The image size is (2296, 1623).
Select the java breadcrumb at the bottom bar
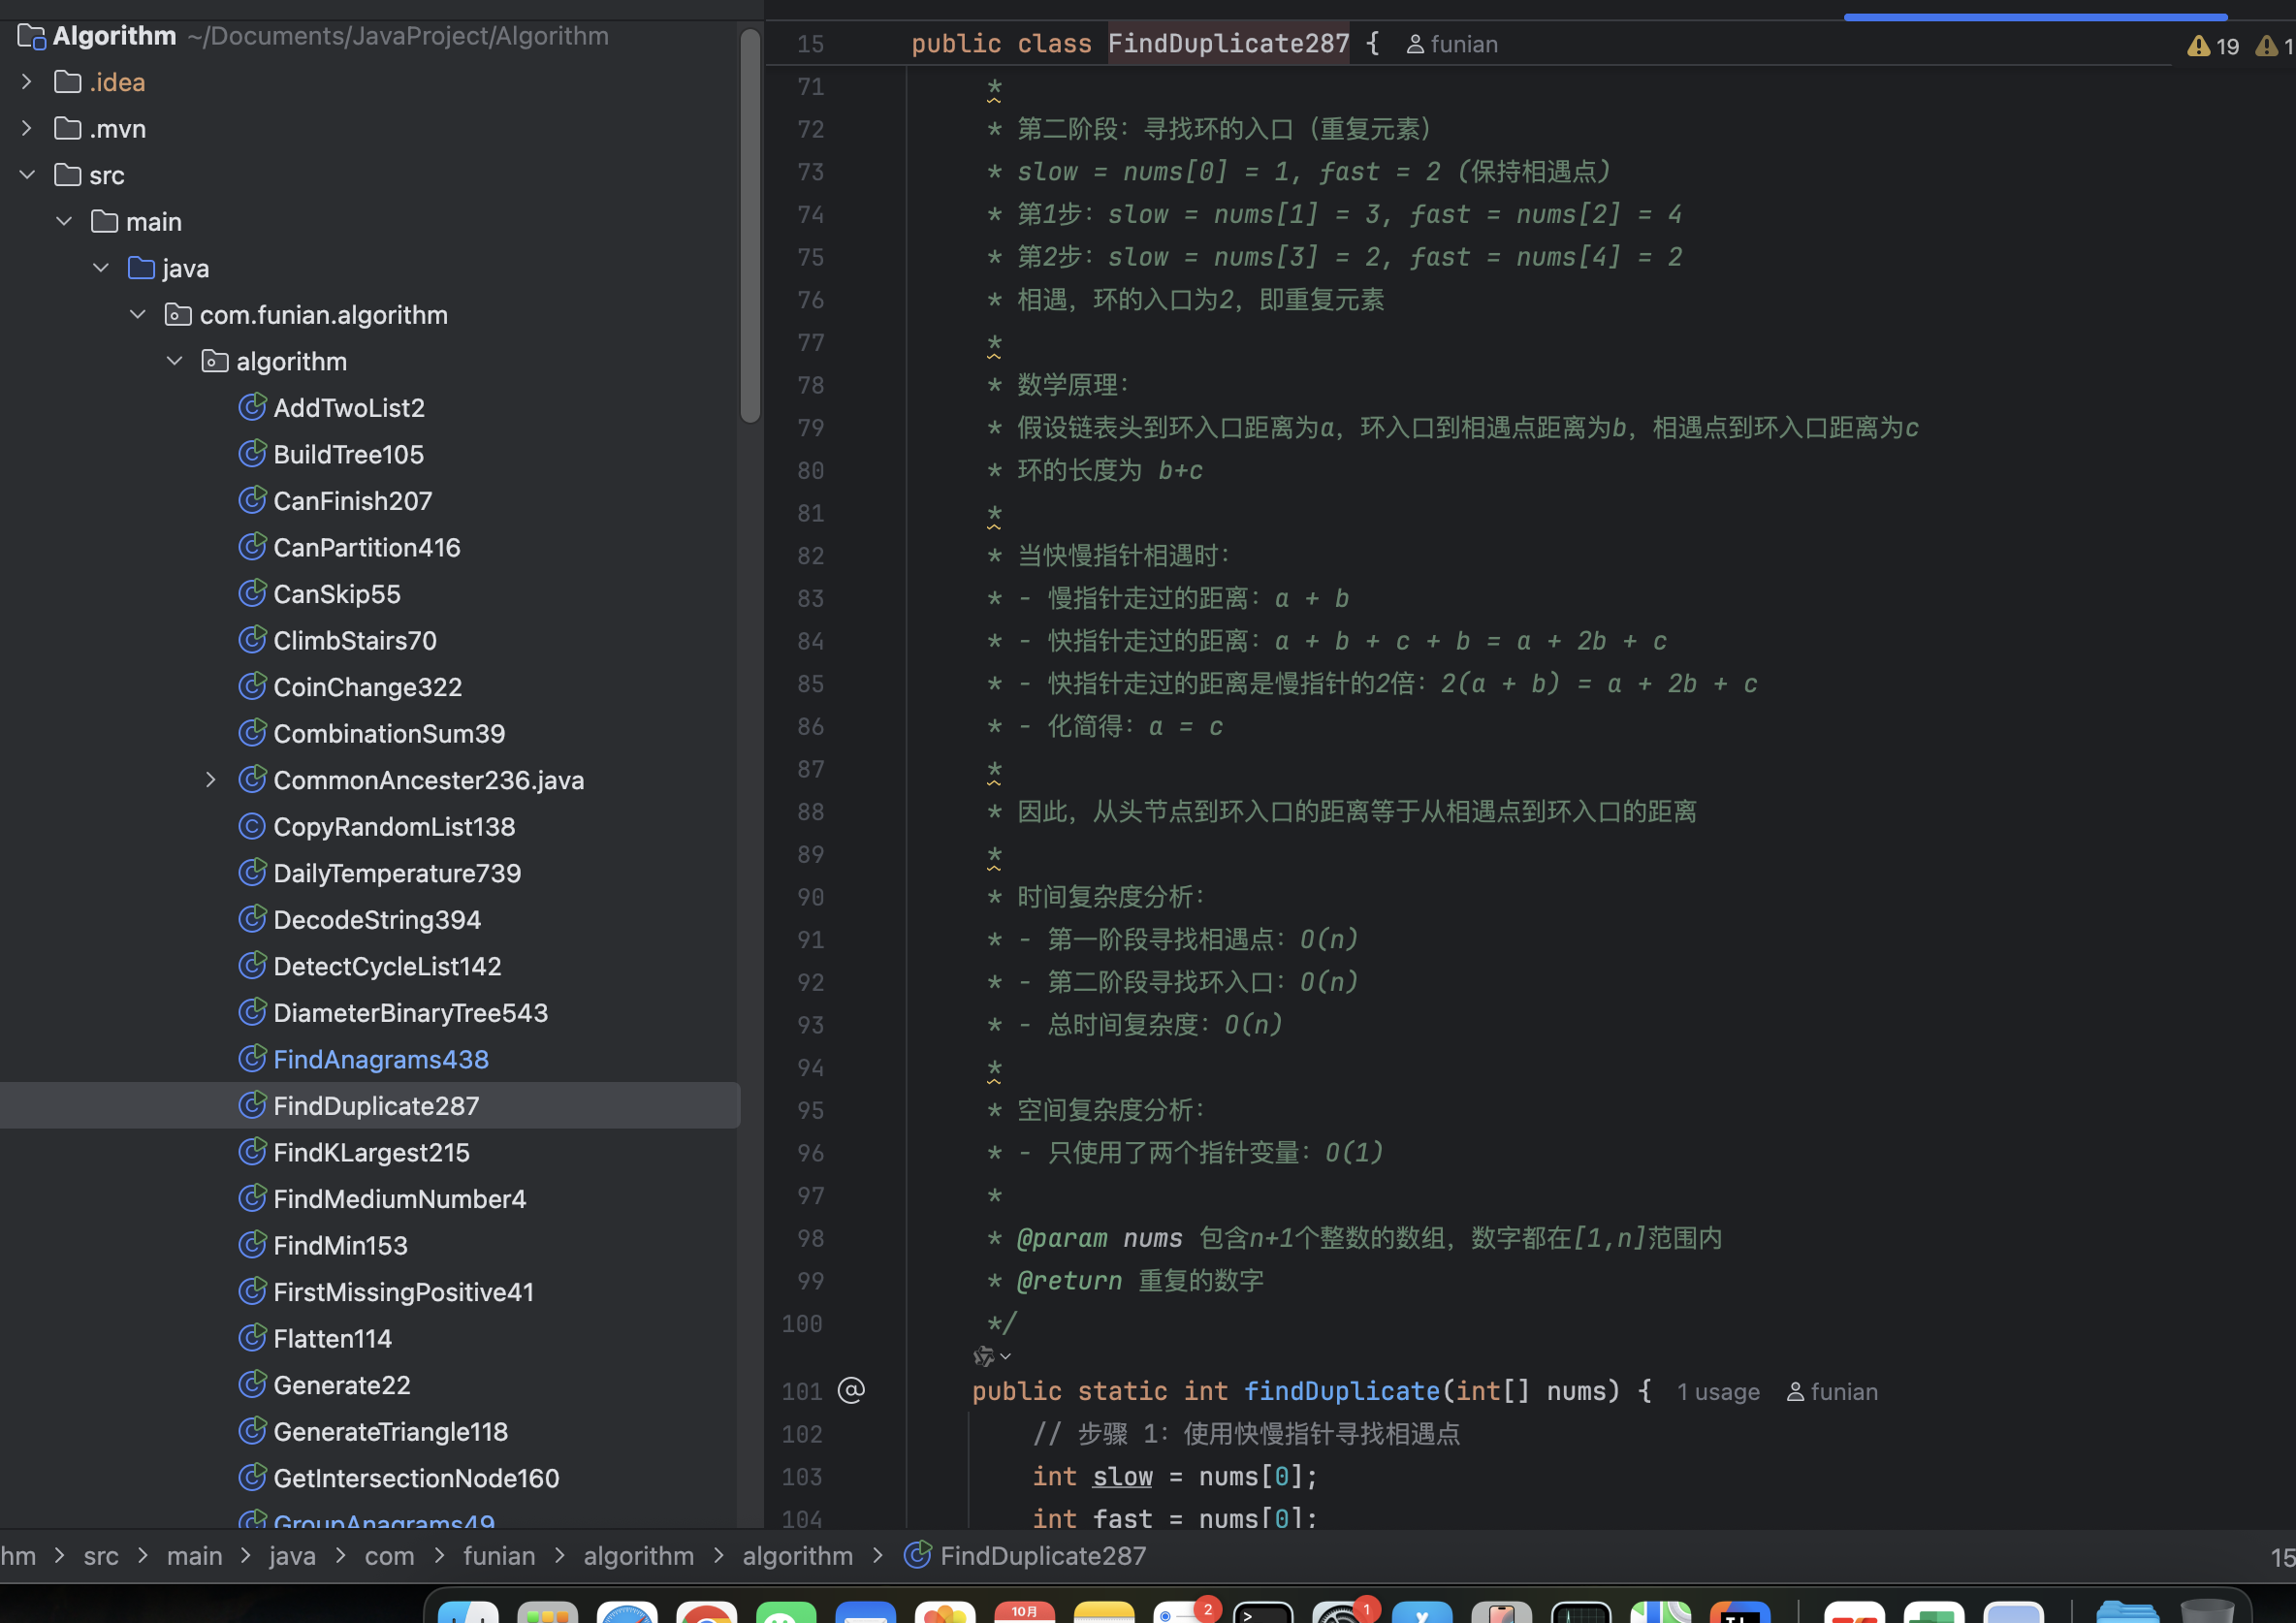coord(292,1556)
